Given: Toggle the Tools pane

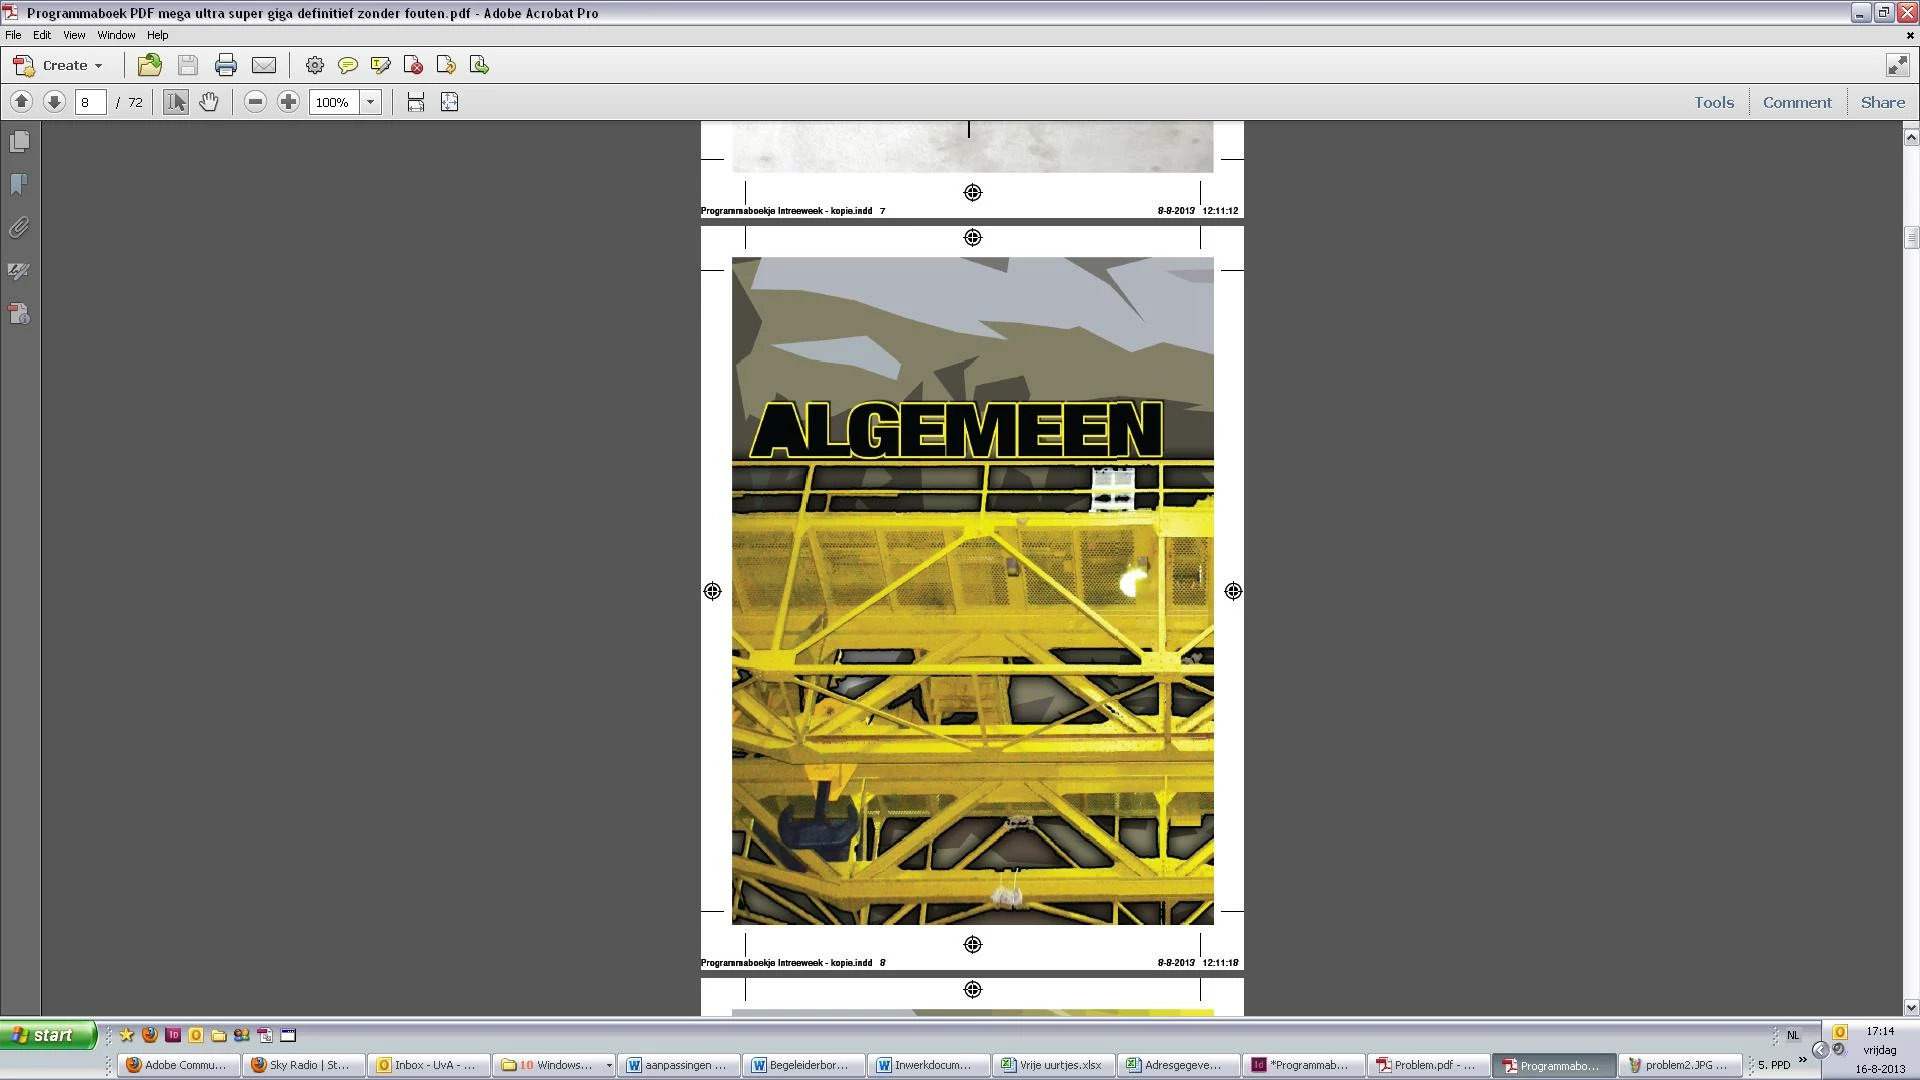Looking at the screenshot, I should (1713, 102).
